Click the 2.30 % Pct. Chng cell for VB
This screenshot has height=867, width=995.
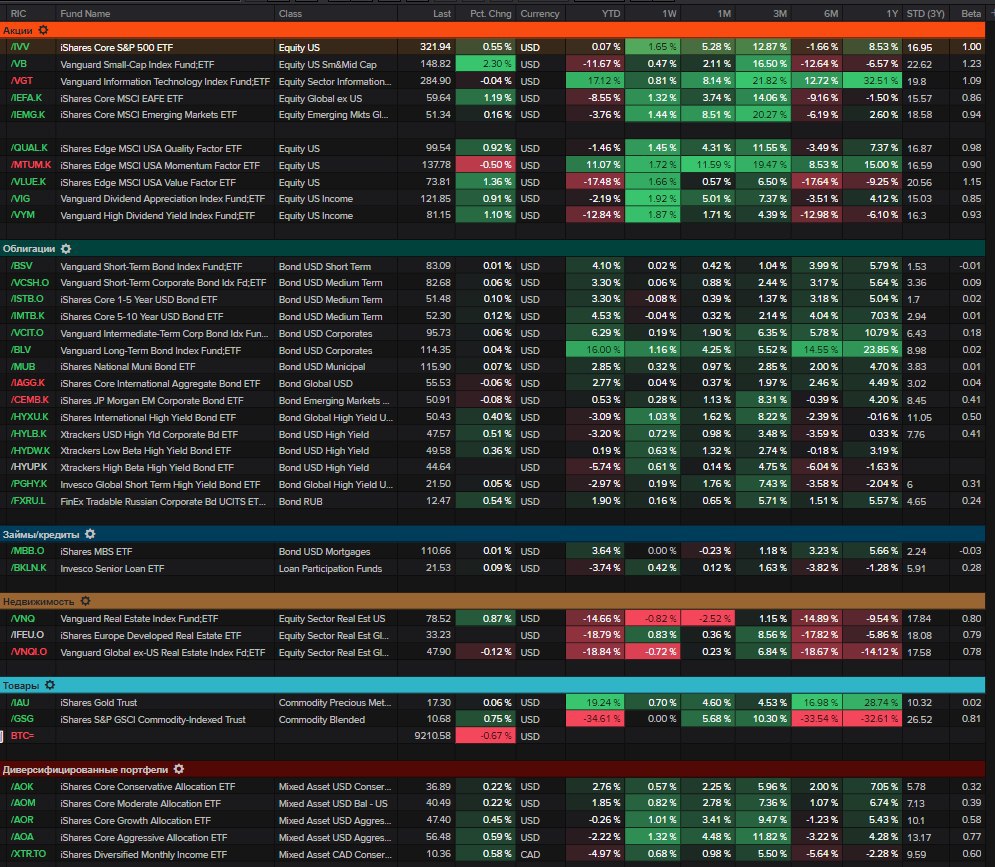485,64
